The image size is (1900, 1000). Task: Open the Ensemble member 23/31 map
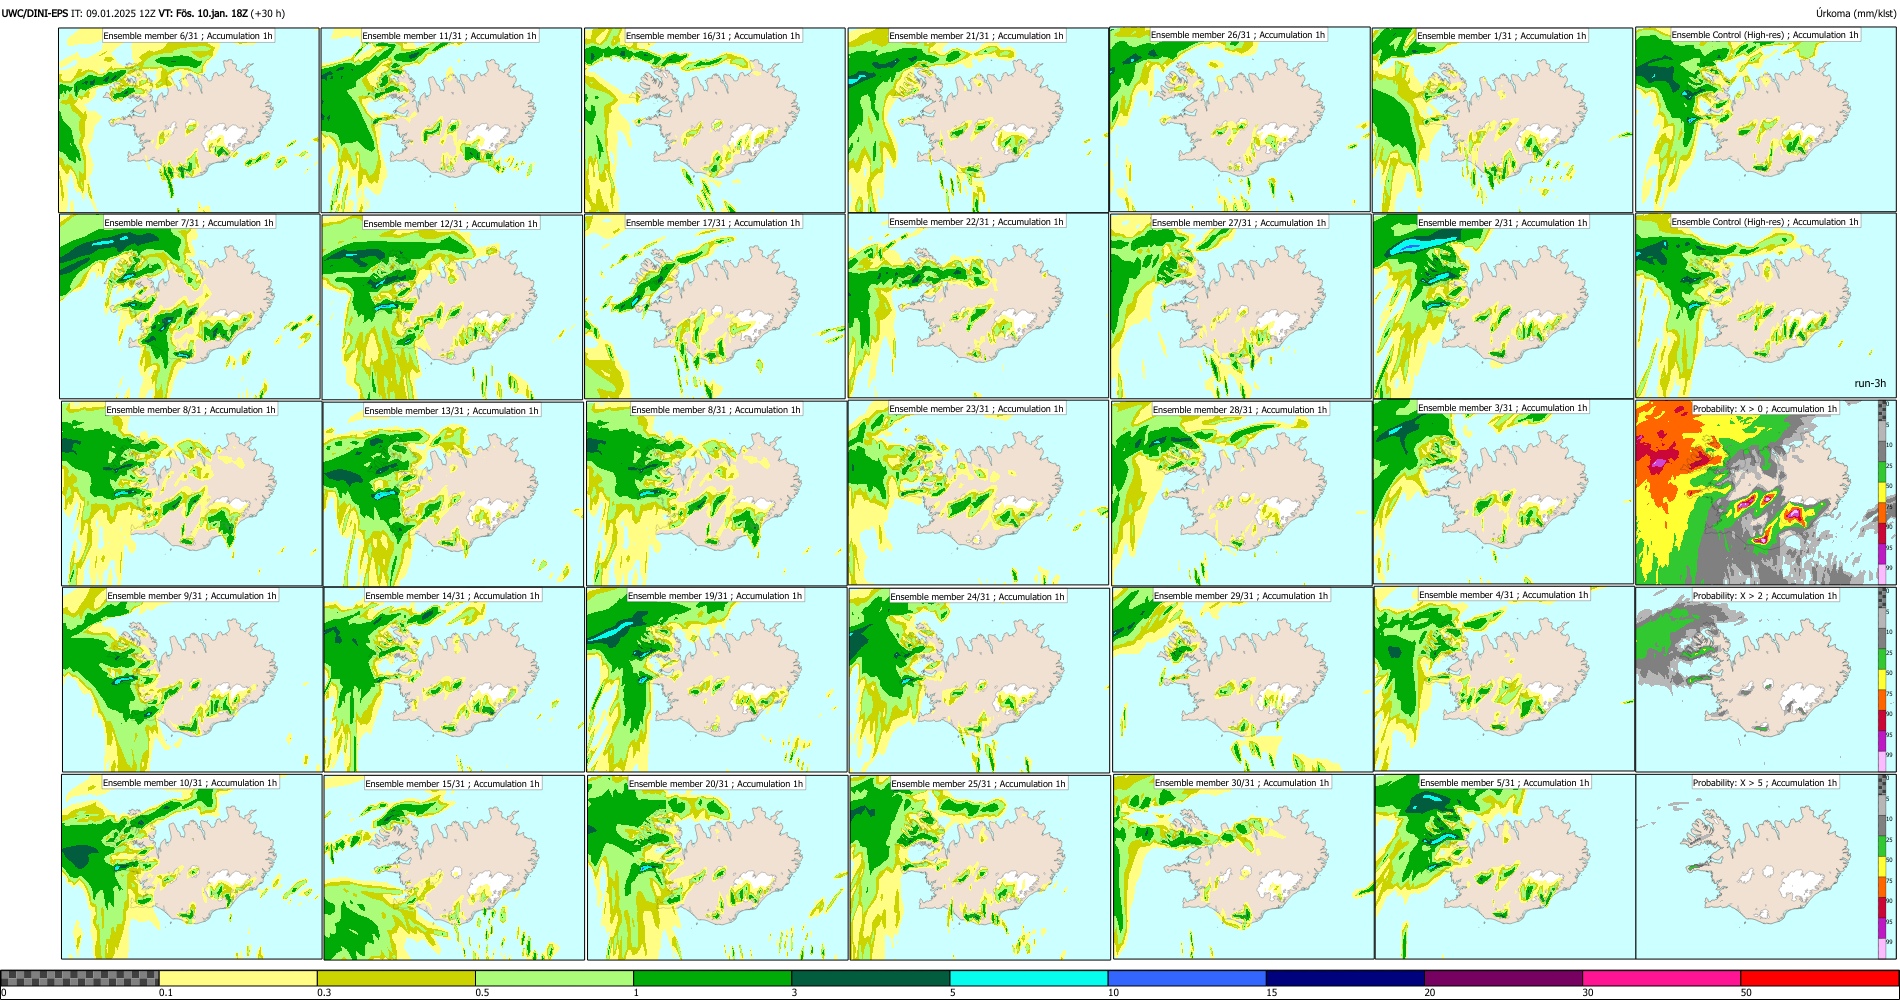coord(978,493)
